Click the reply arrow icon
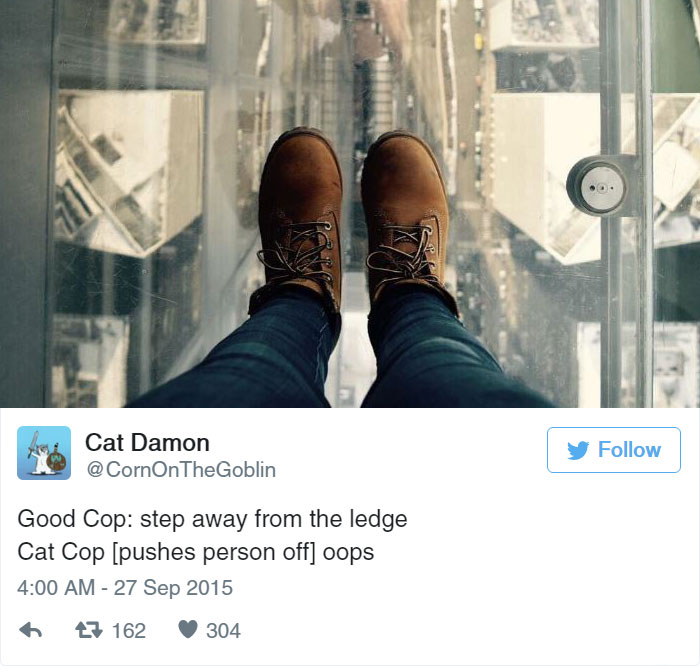The height and width of the screenshot is (666, 700). 30,630
